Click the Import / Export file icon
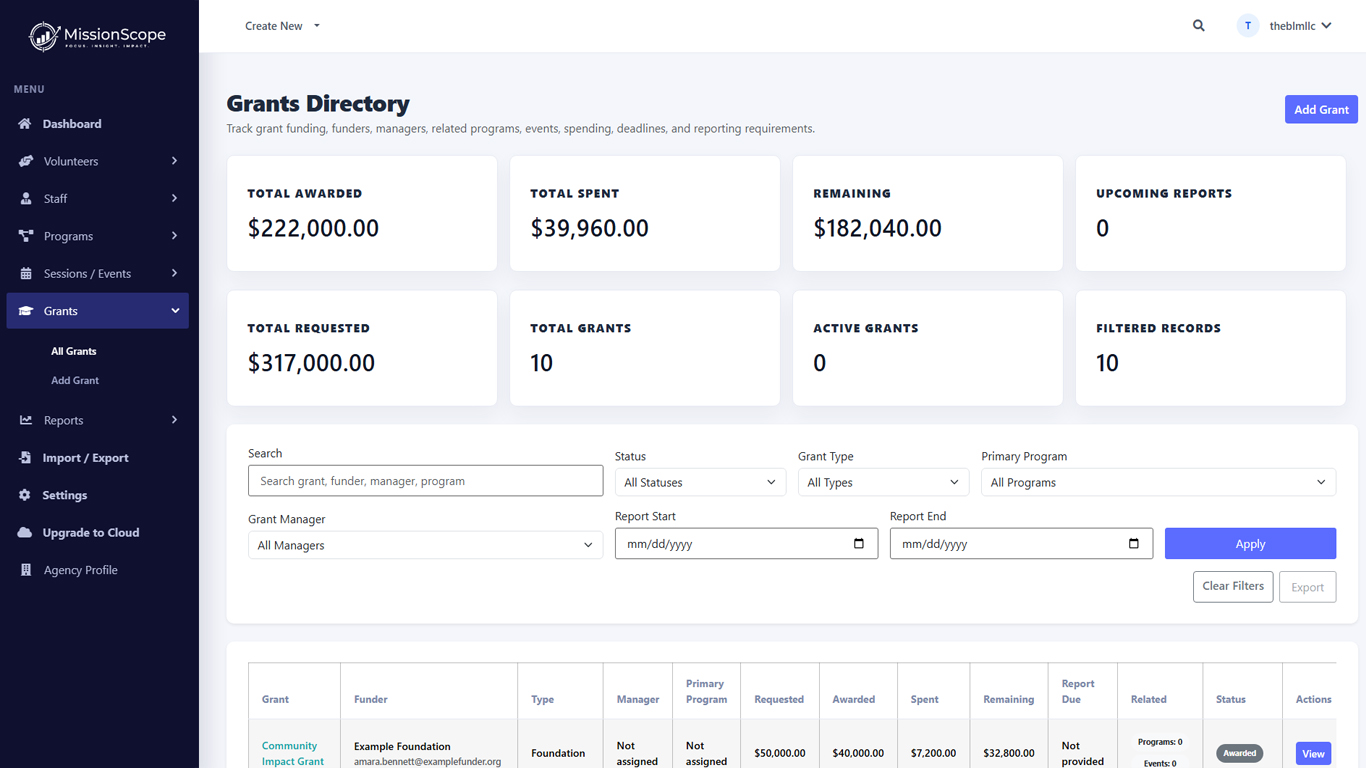 tap(25, 458)
